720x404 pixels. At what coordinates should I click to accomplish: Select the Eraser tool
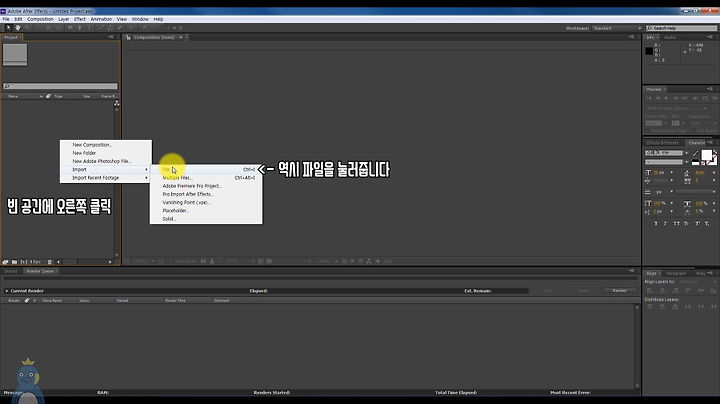(x=120, y=28)
